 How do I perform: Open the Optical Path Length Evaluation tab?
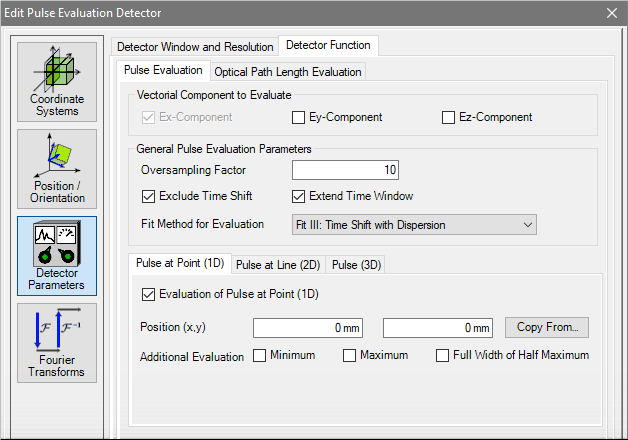[288, 72]
